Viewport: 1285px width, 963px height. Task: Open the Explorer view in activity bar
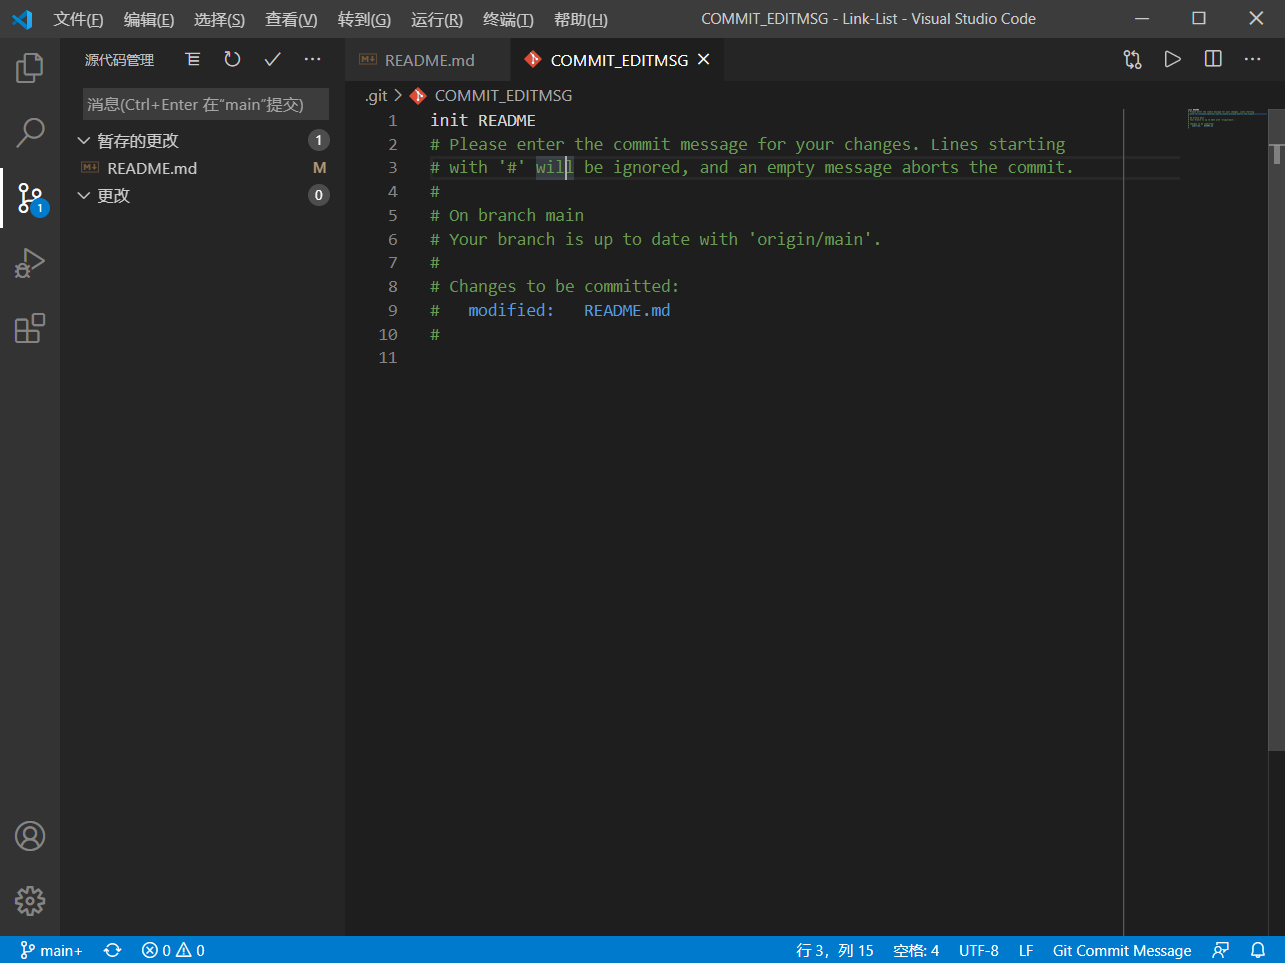pyautogui.click(x=30, y=68)
